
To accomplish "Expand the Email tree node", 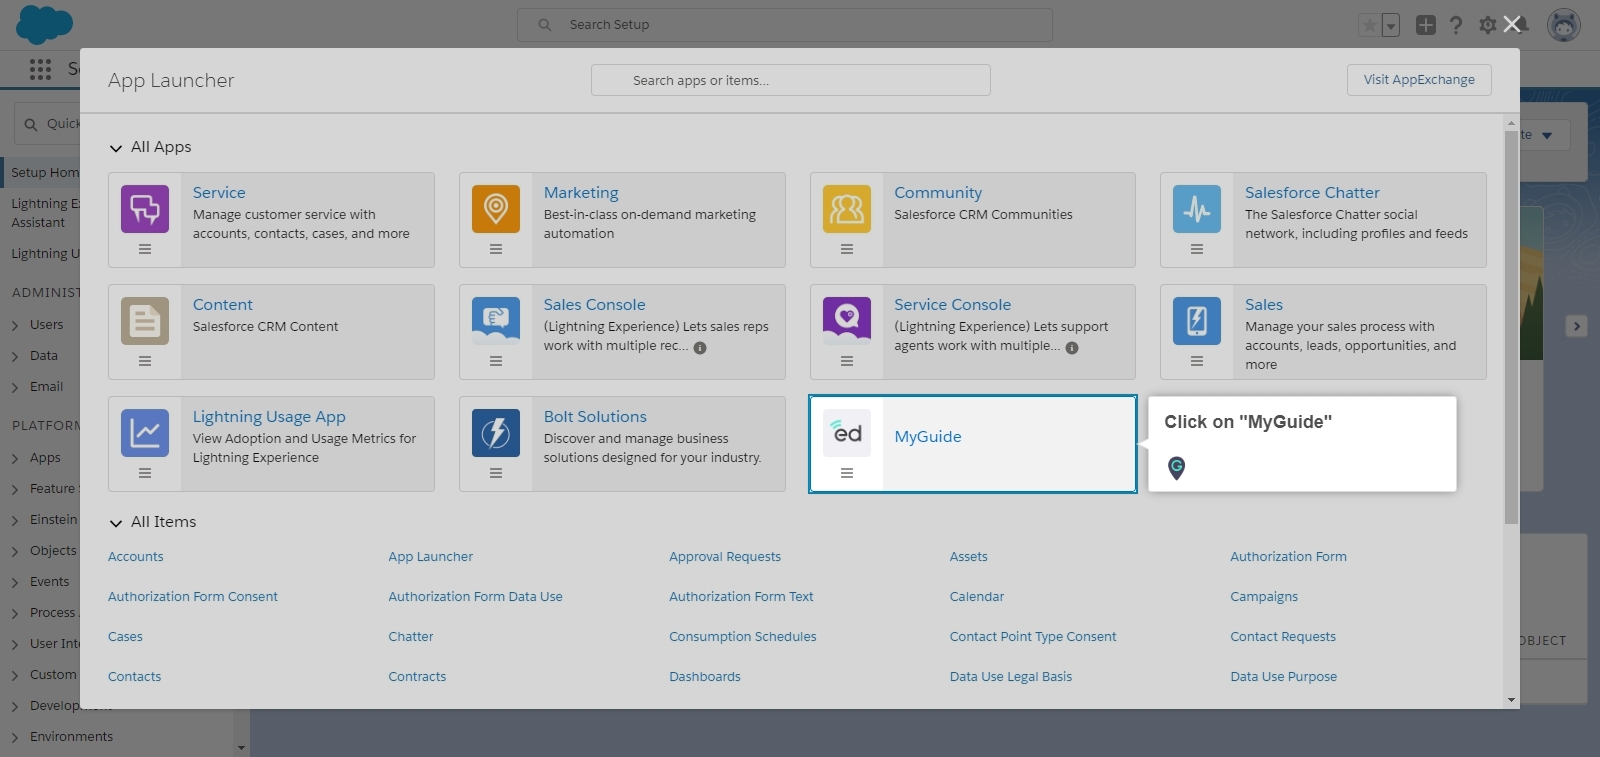I will [15, 387].
